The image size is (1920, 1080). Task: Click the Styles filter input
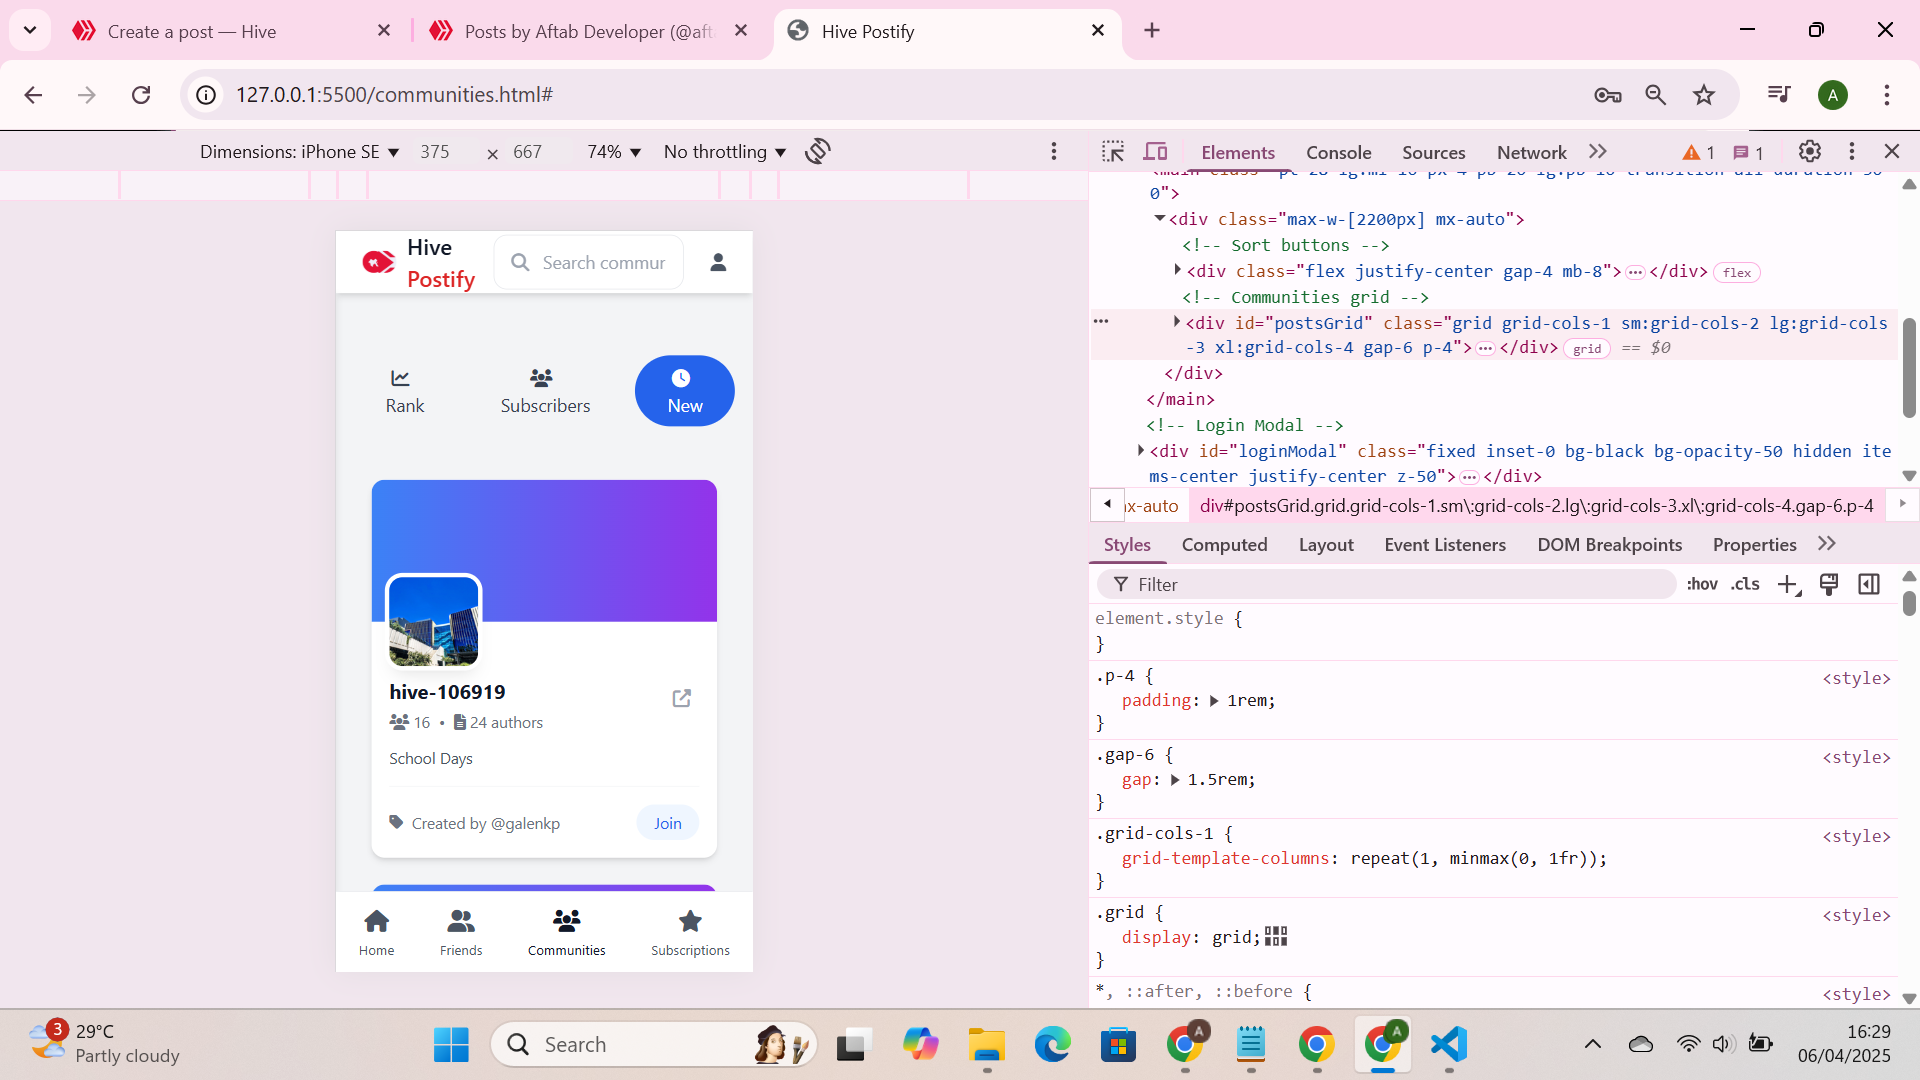click(1386, 584)
